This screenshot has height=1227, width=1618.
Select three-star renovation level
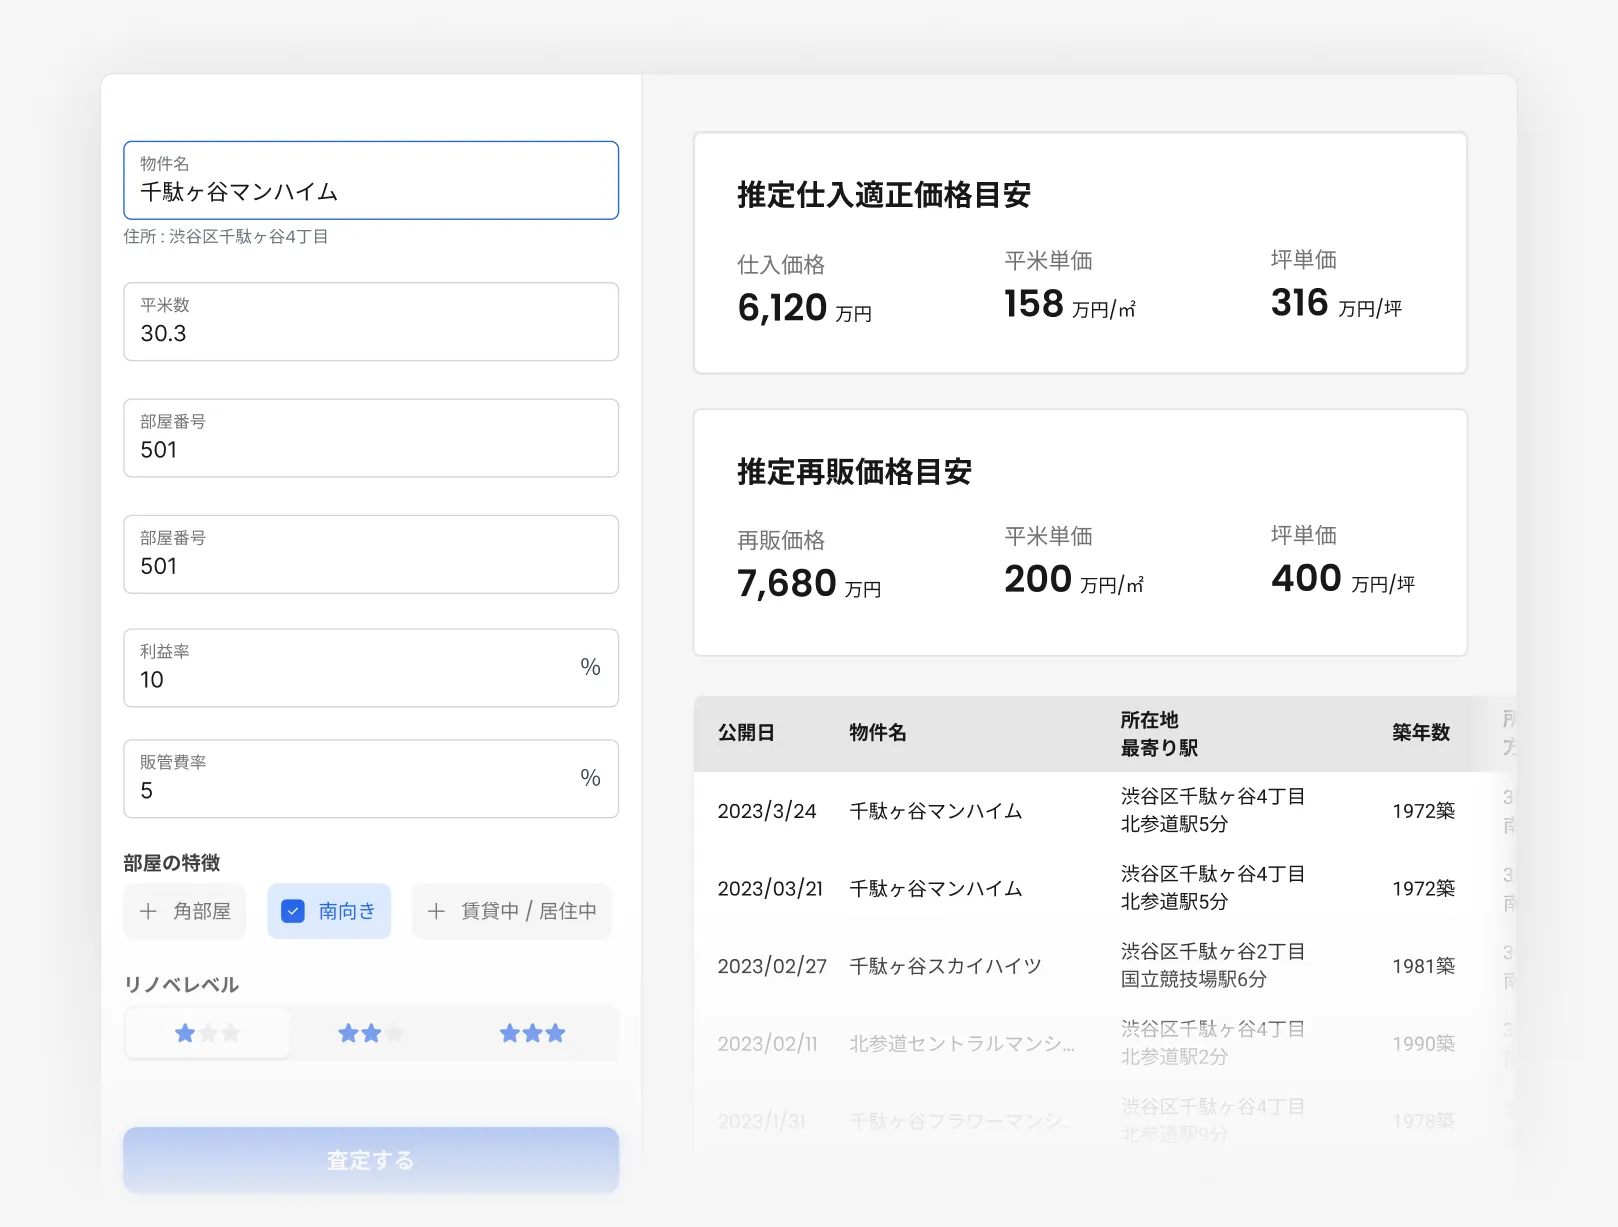[533, 1033]
